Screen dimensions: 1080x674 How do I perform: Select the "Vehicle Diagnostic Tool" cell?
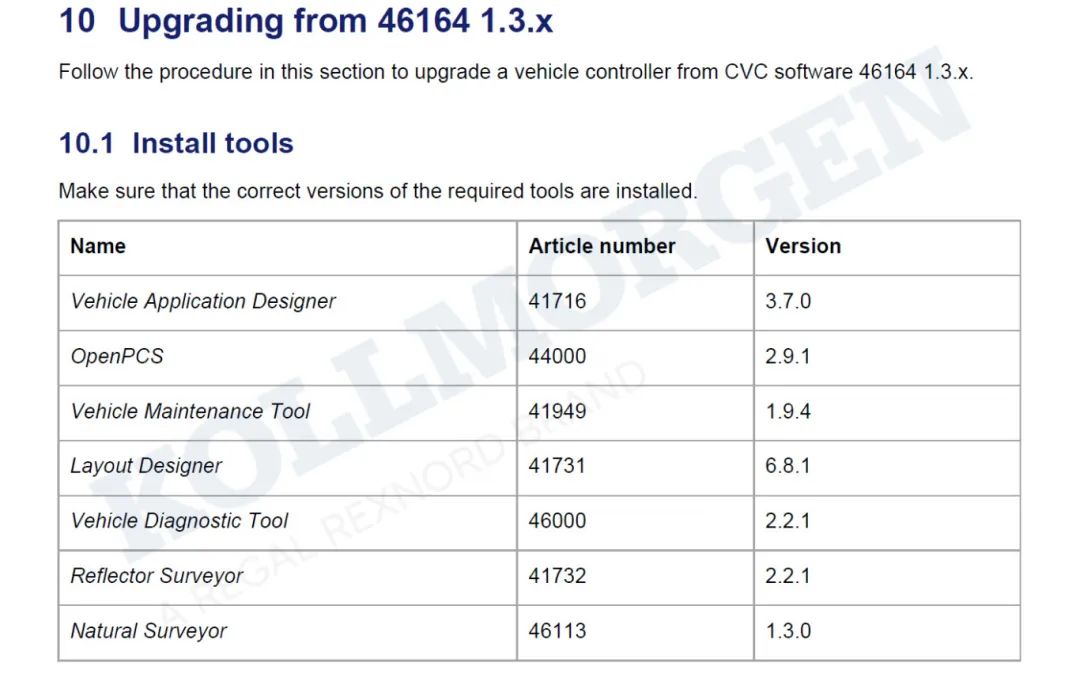[179, 521]
